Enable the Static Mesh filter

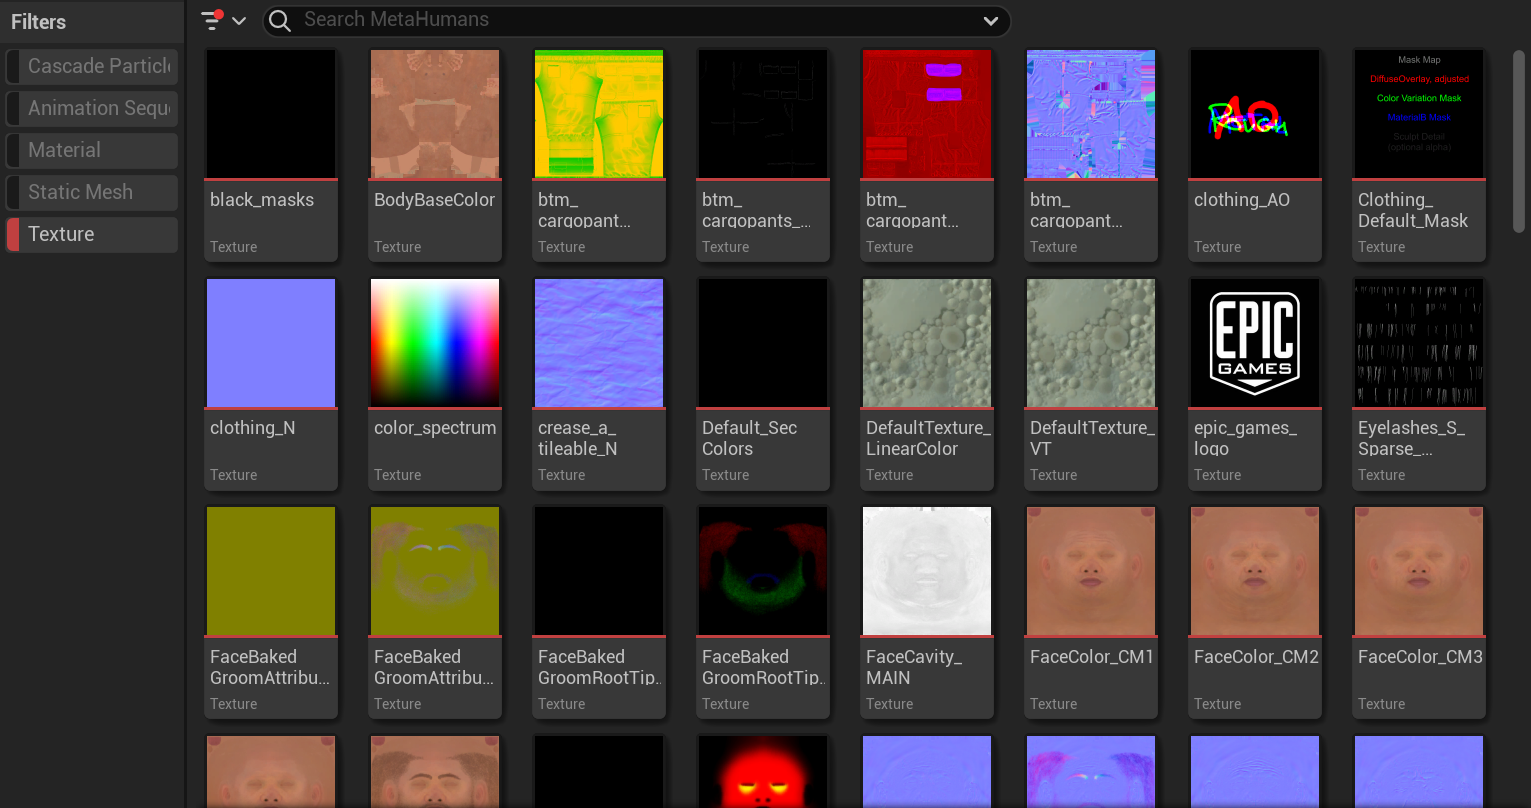tap(92, 193)
